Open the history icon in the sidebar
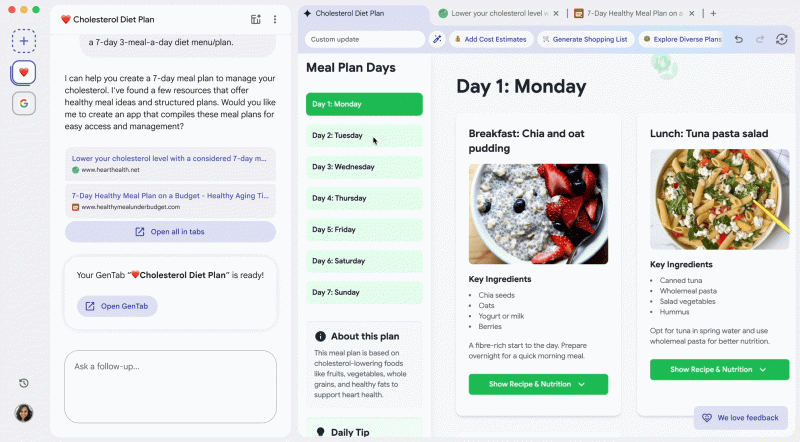 pyautogui.click(x=24, y=383)
